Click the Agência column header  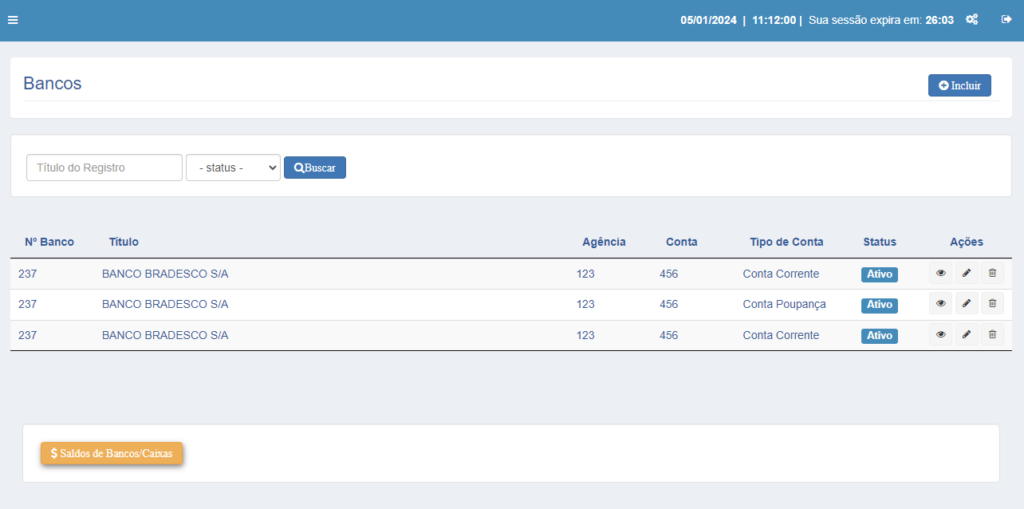pos(604,242)
